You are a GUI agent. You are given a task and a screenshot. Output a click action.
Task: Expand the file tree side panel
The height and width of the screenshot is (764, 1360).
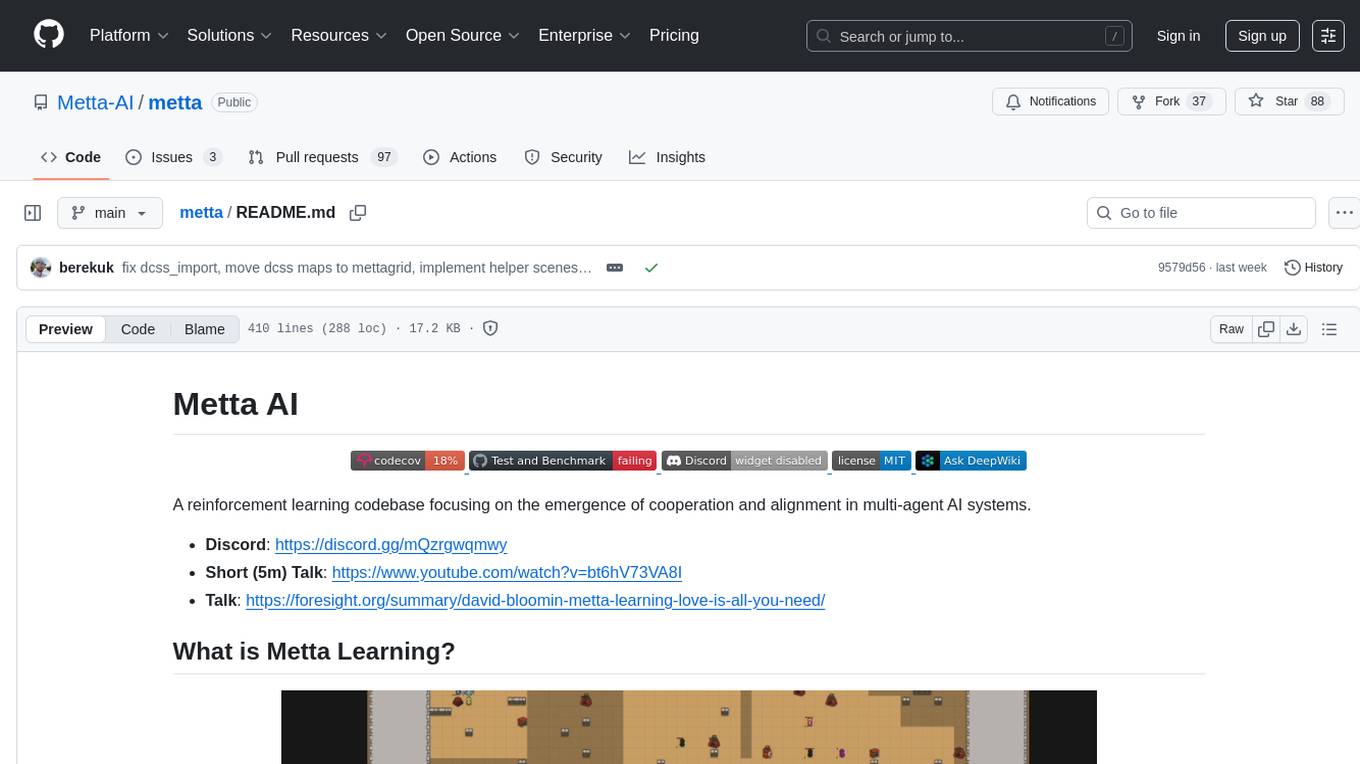[x=32, y=213]
